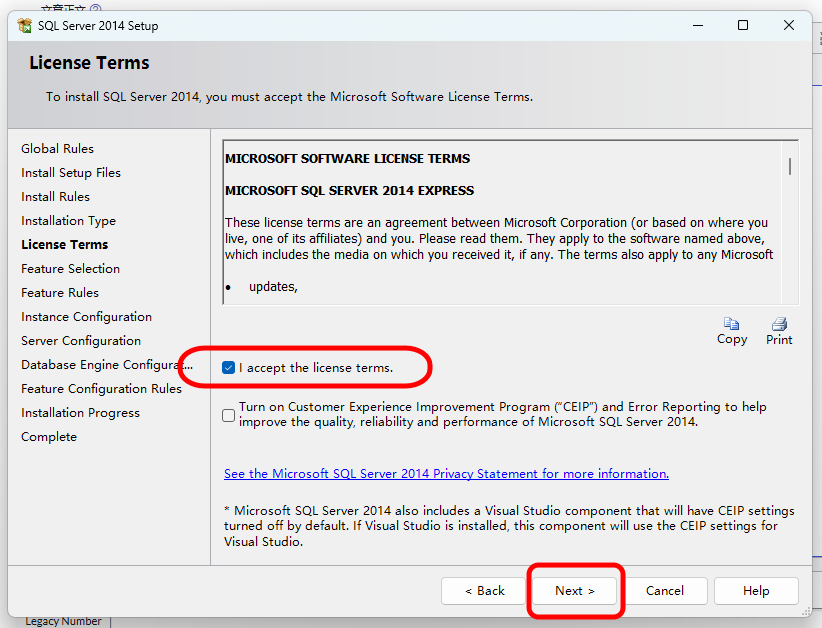Screen dimensions: 822x628
Task: Maximize the SQL Server 2014 Setup window
Action: pos(743,25)
